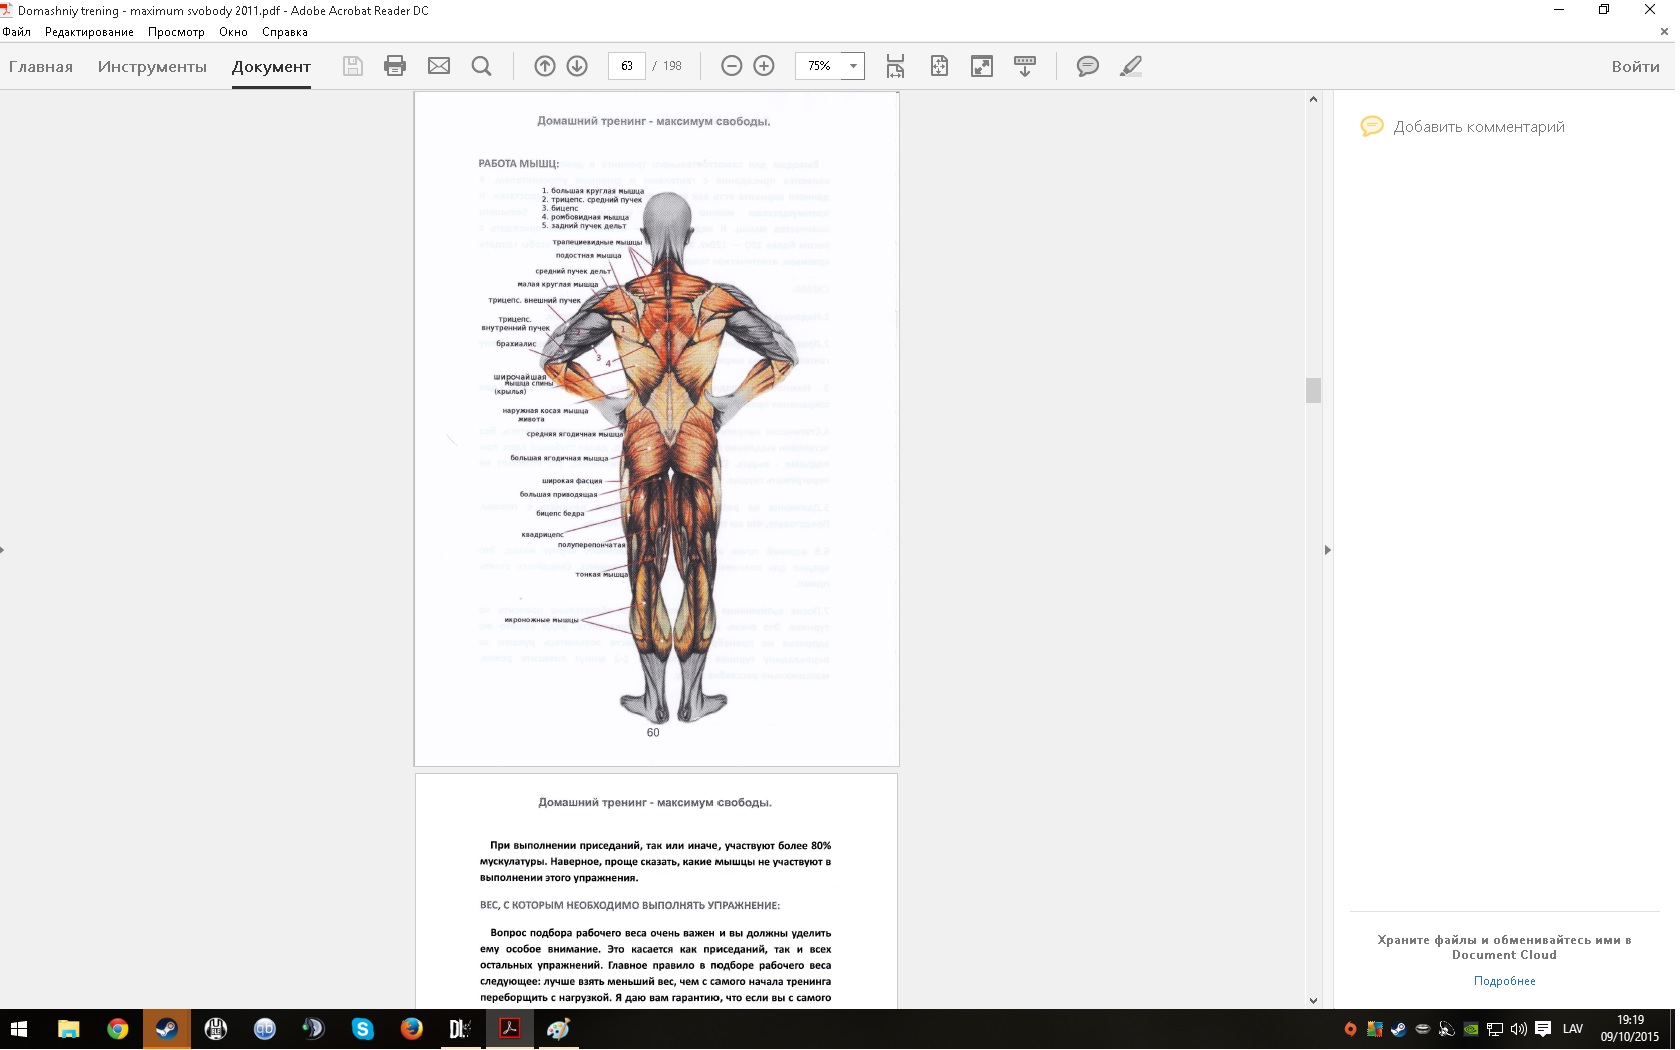Zoom out using the minus circle icon
This screenshot has width=1680, height=1050.
[x=732, y=66]
